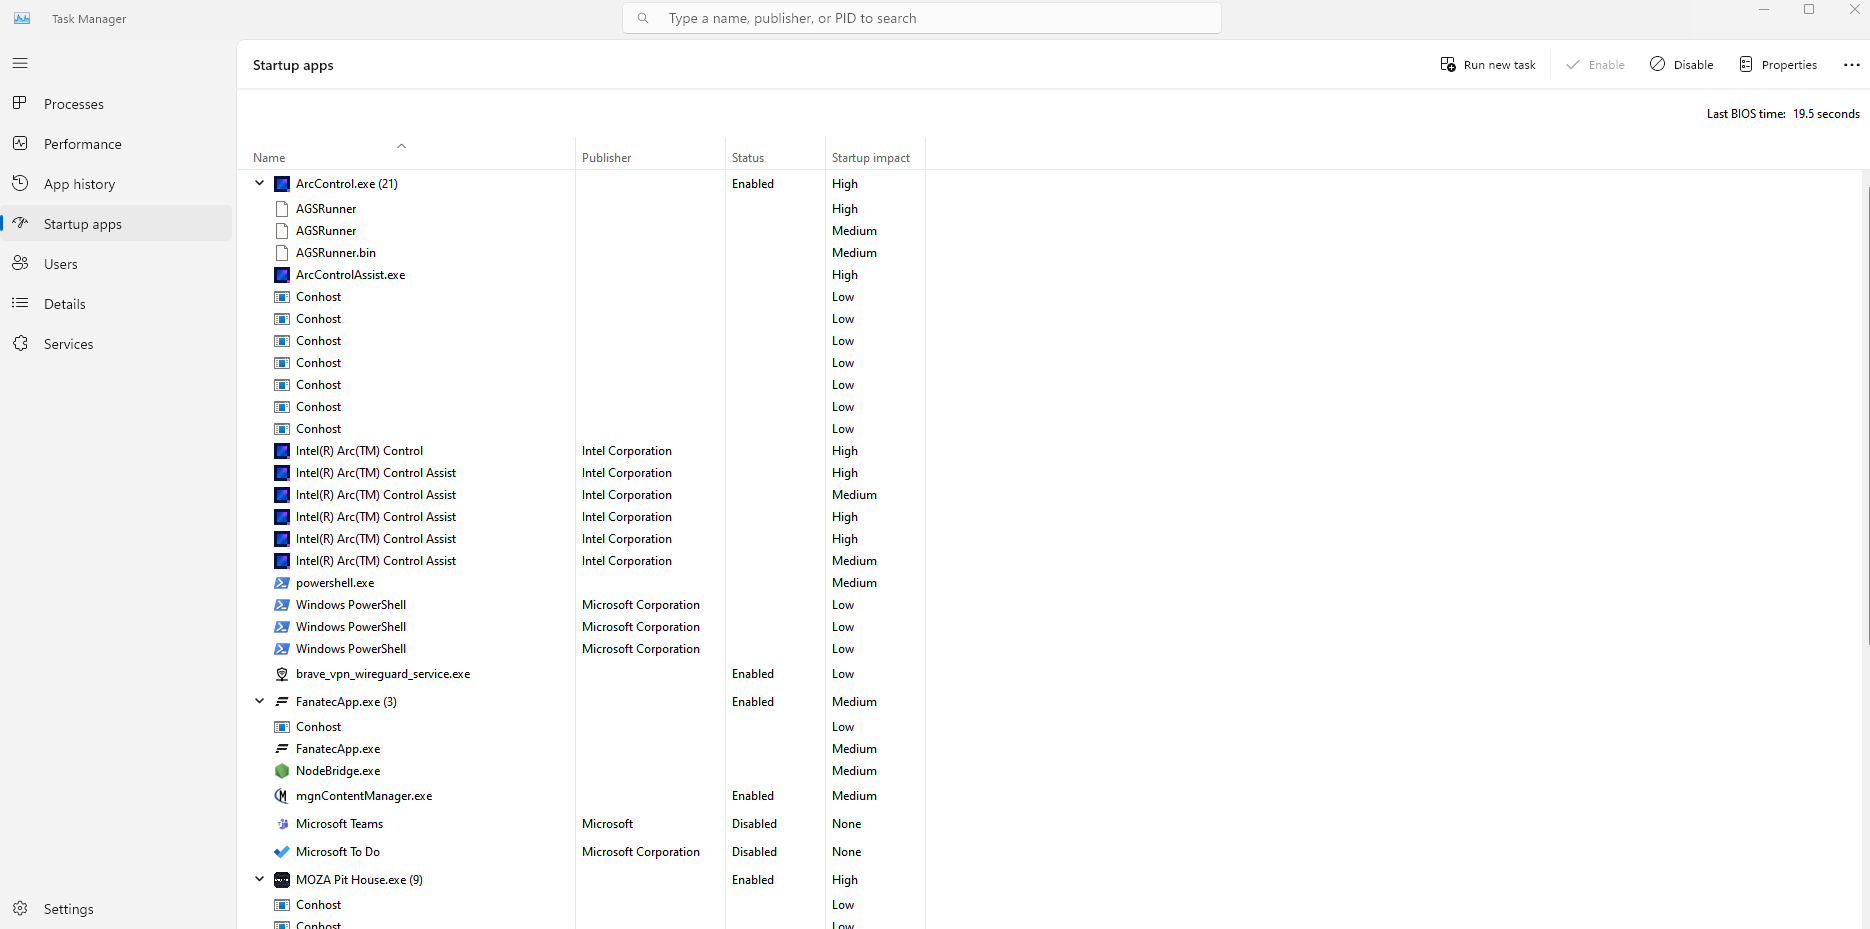1870x929 pixels.
Task: Click the Enable button
Action: click(1595, 64)
